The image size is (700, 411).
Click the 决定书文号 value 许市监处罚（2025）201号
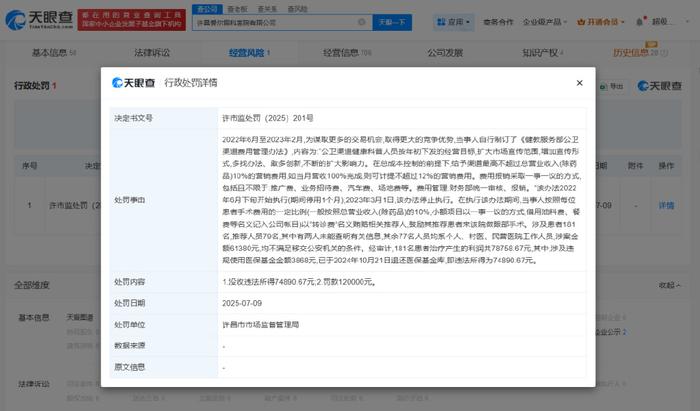pos(267,118)
